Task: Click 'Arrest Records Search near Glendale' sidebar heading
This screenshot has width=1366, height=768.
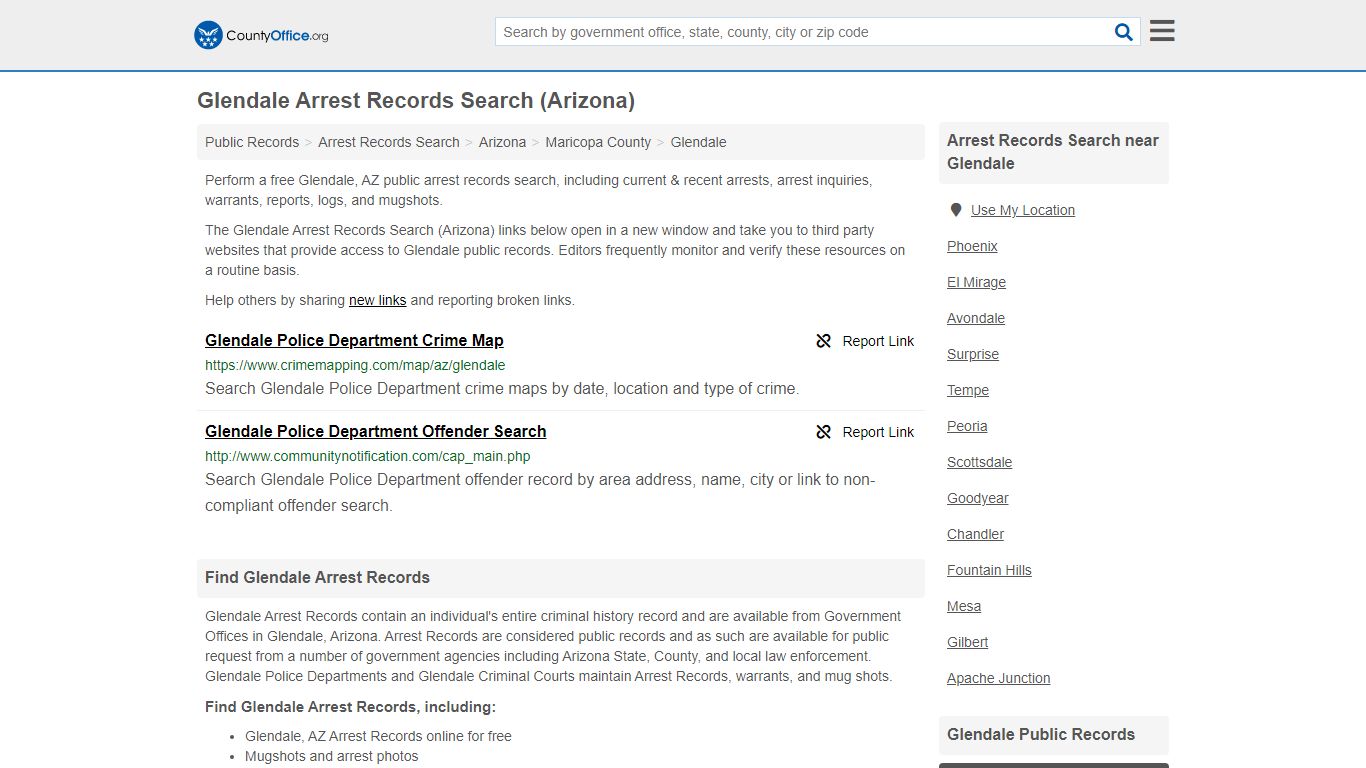Action: tap(1053, 152)
